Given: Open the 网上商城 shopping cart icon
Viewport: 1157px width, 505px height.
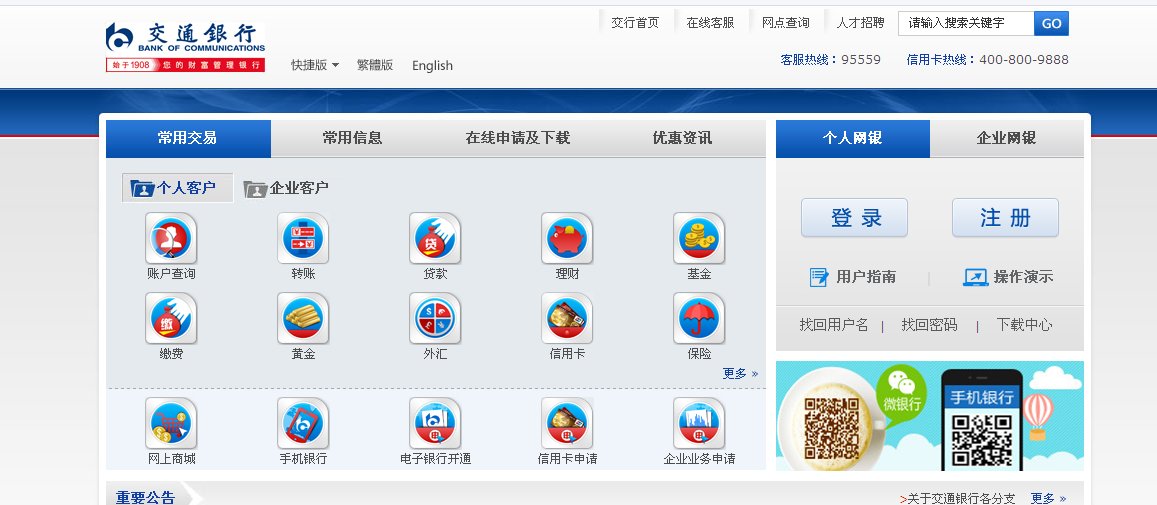Looking at the screenshot, I should pyautogui.click(x=171, y=424).
